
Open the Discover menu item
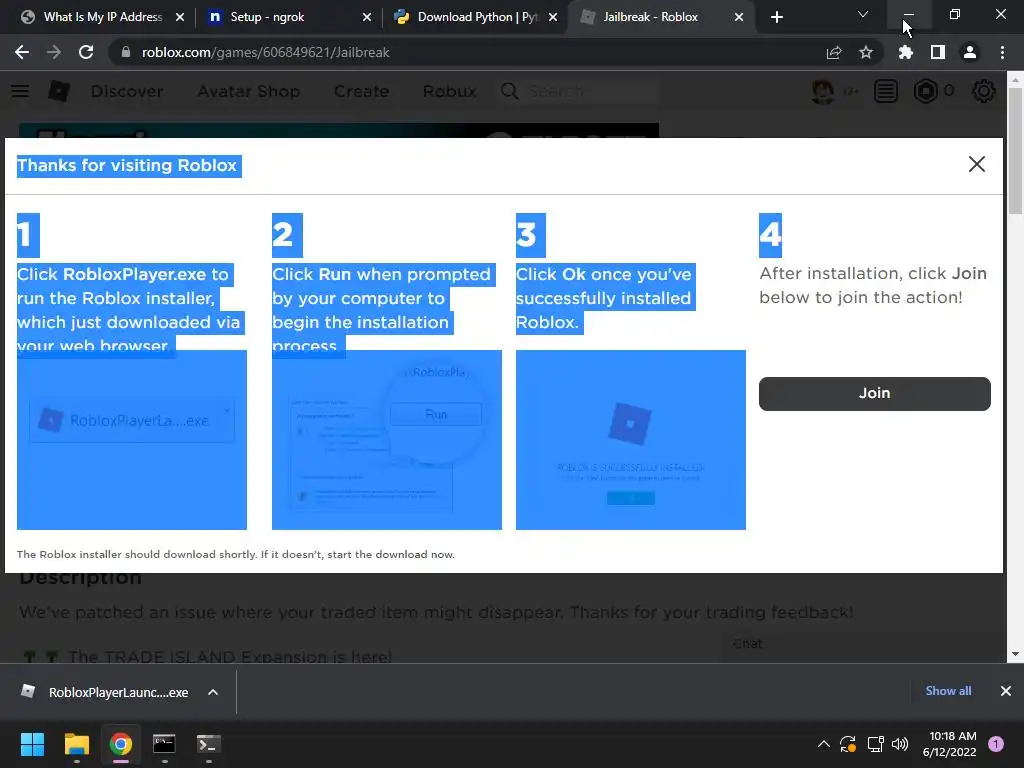coord(127,91)
